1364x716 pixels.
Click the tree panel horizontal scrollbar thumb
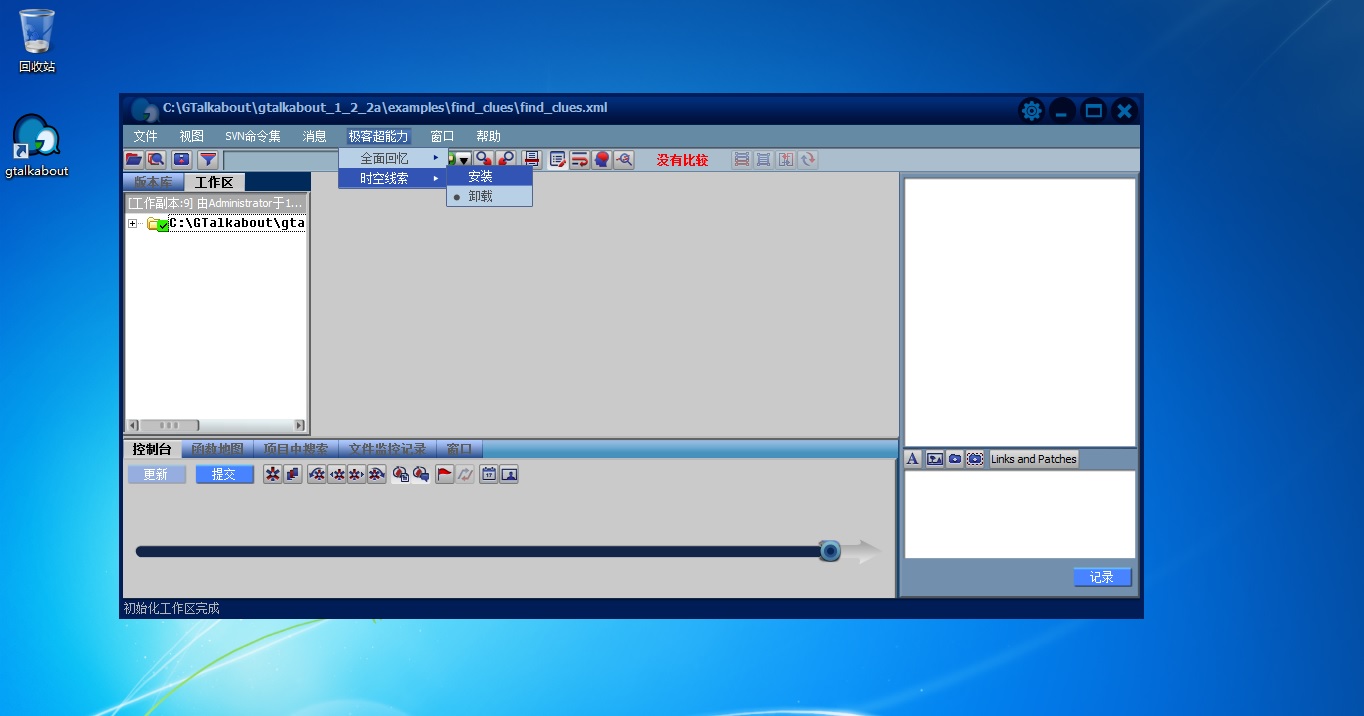(x=170, y=425)
